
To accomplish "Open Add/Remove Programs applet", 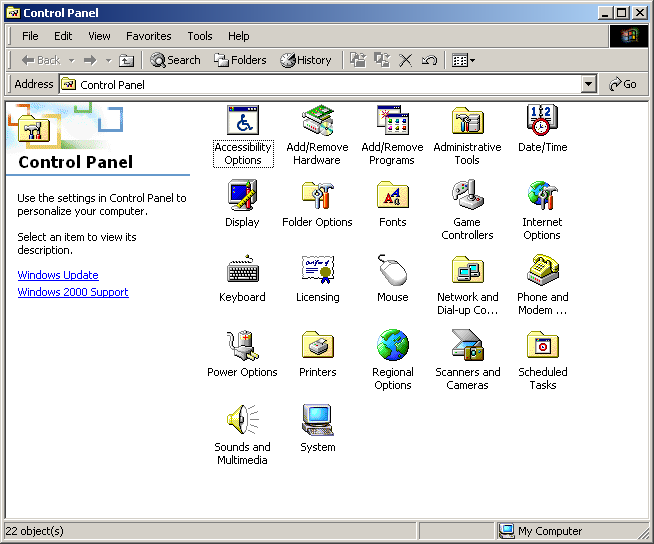I will coord(392,121).
